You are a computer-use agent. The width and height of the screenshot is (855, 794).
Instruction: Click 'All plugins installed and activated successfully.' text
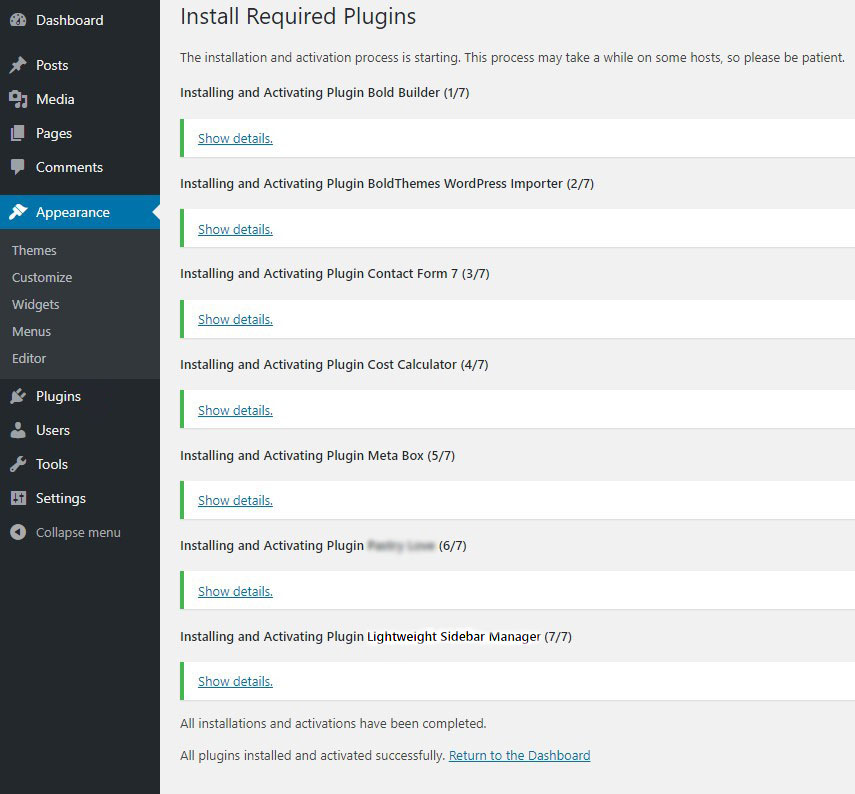pos(312,755)
